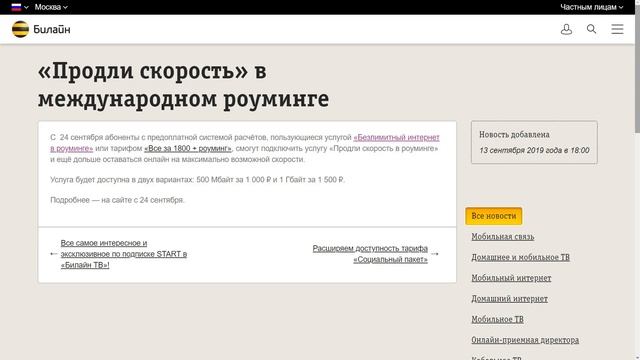Screen dimensions: 640x360
Task: Click the paragraph about 500 Мбайт pricing
Action: (197, 180)
